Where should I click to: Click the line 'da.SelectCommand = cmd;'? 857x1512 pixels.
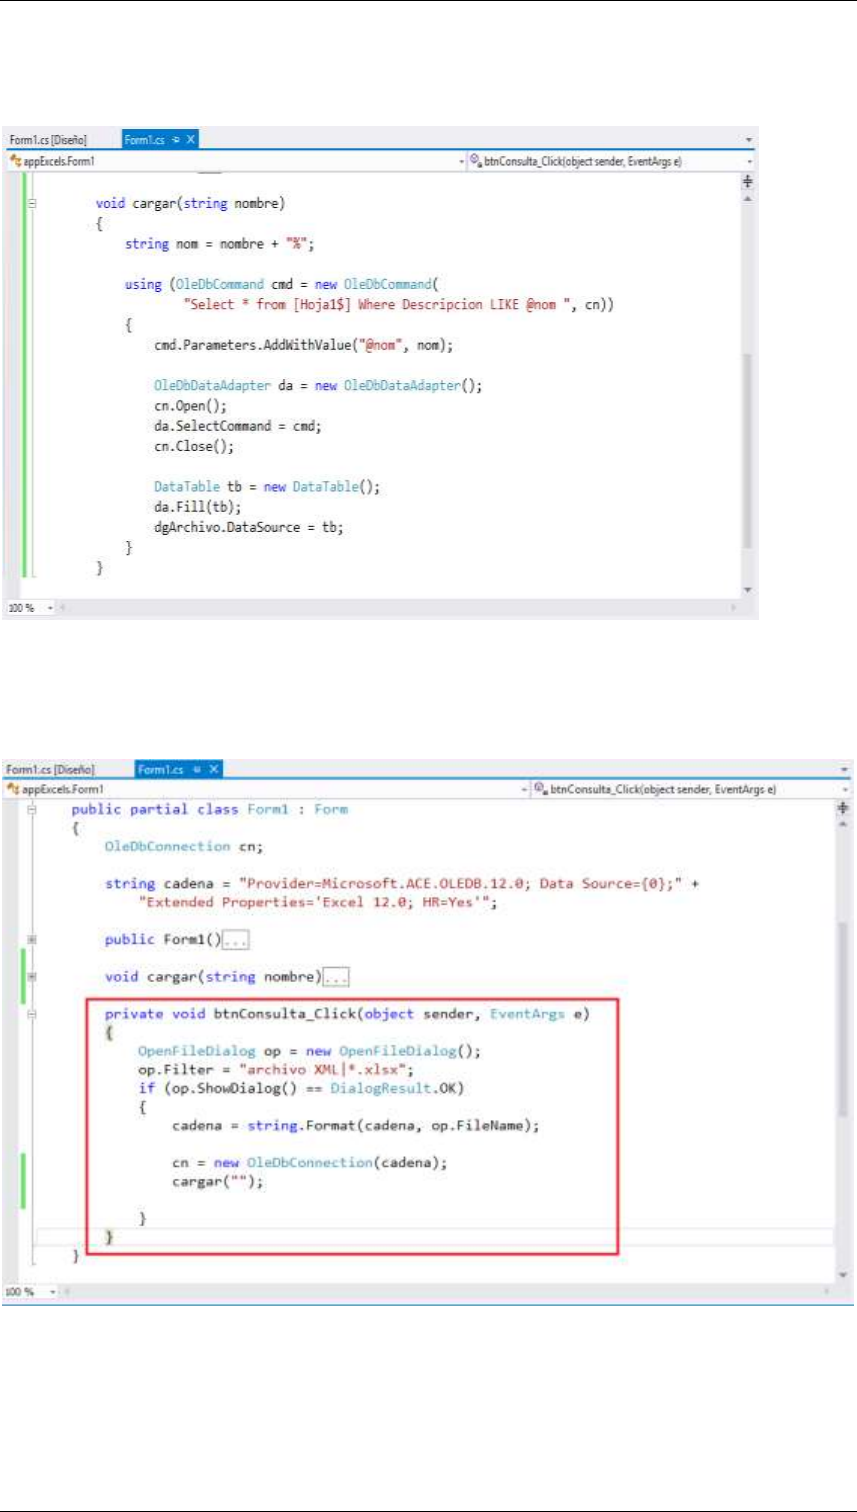[x=238, y=425]
